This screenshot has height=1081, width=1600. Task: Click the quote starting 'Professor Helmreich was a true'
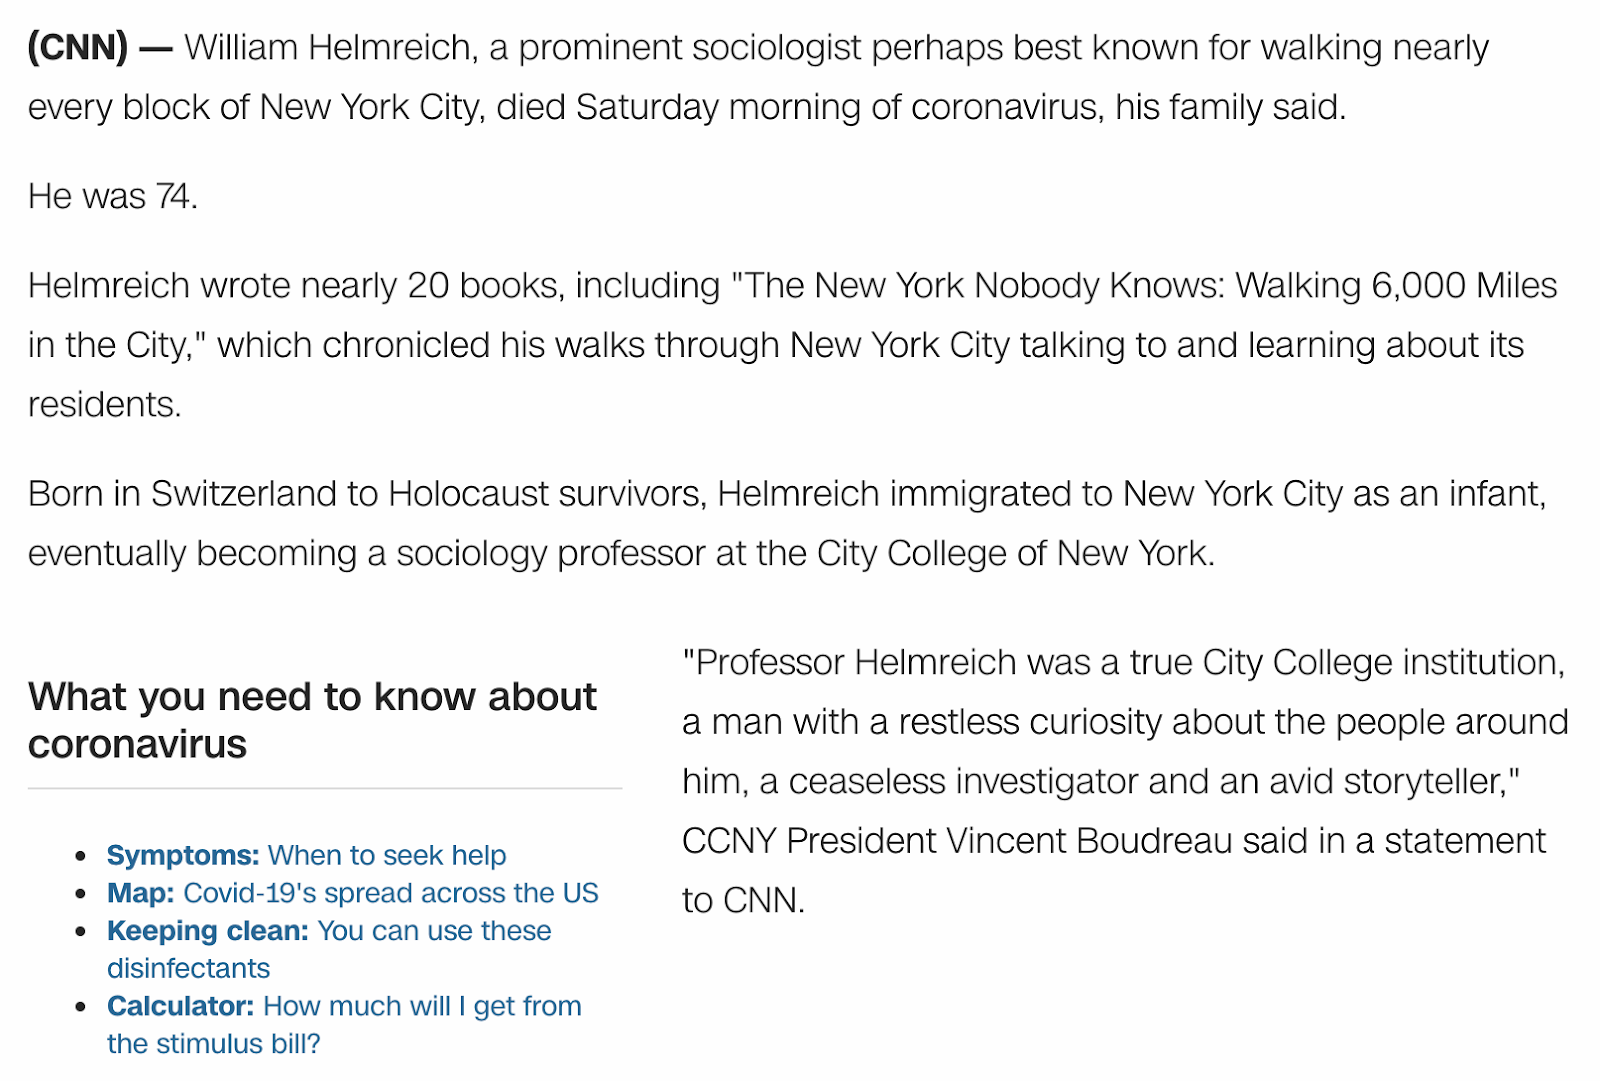pos(1125,781)
